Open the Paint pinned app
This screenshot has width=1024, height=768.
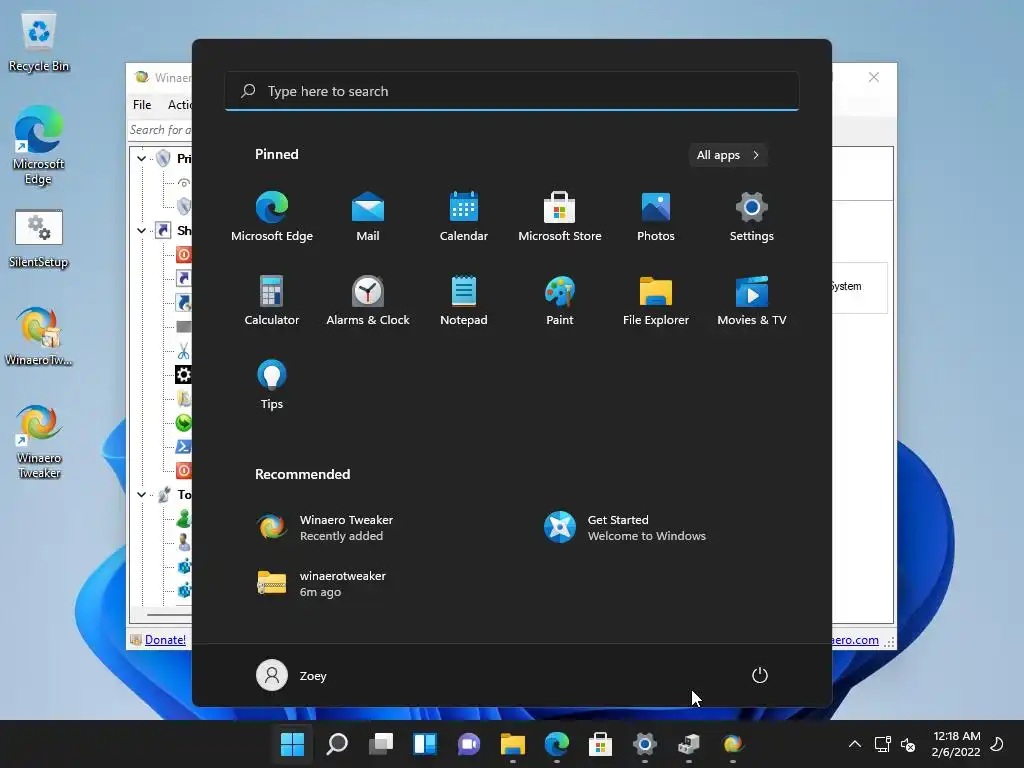click(560, 300)
